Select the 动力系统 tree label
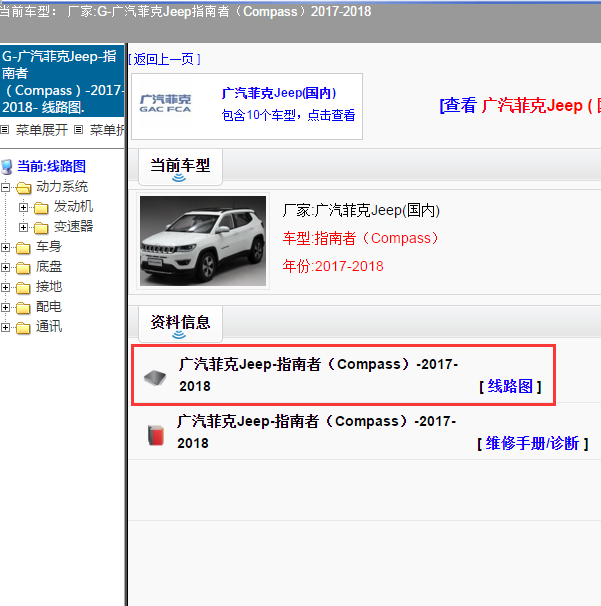The width and height of the screenshot is (601, 606). [x=62, y=187]
